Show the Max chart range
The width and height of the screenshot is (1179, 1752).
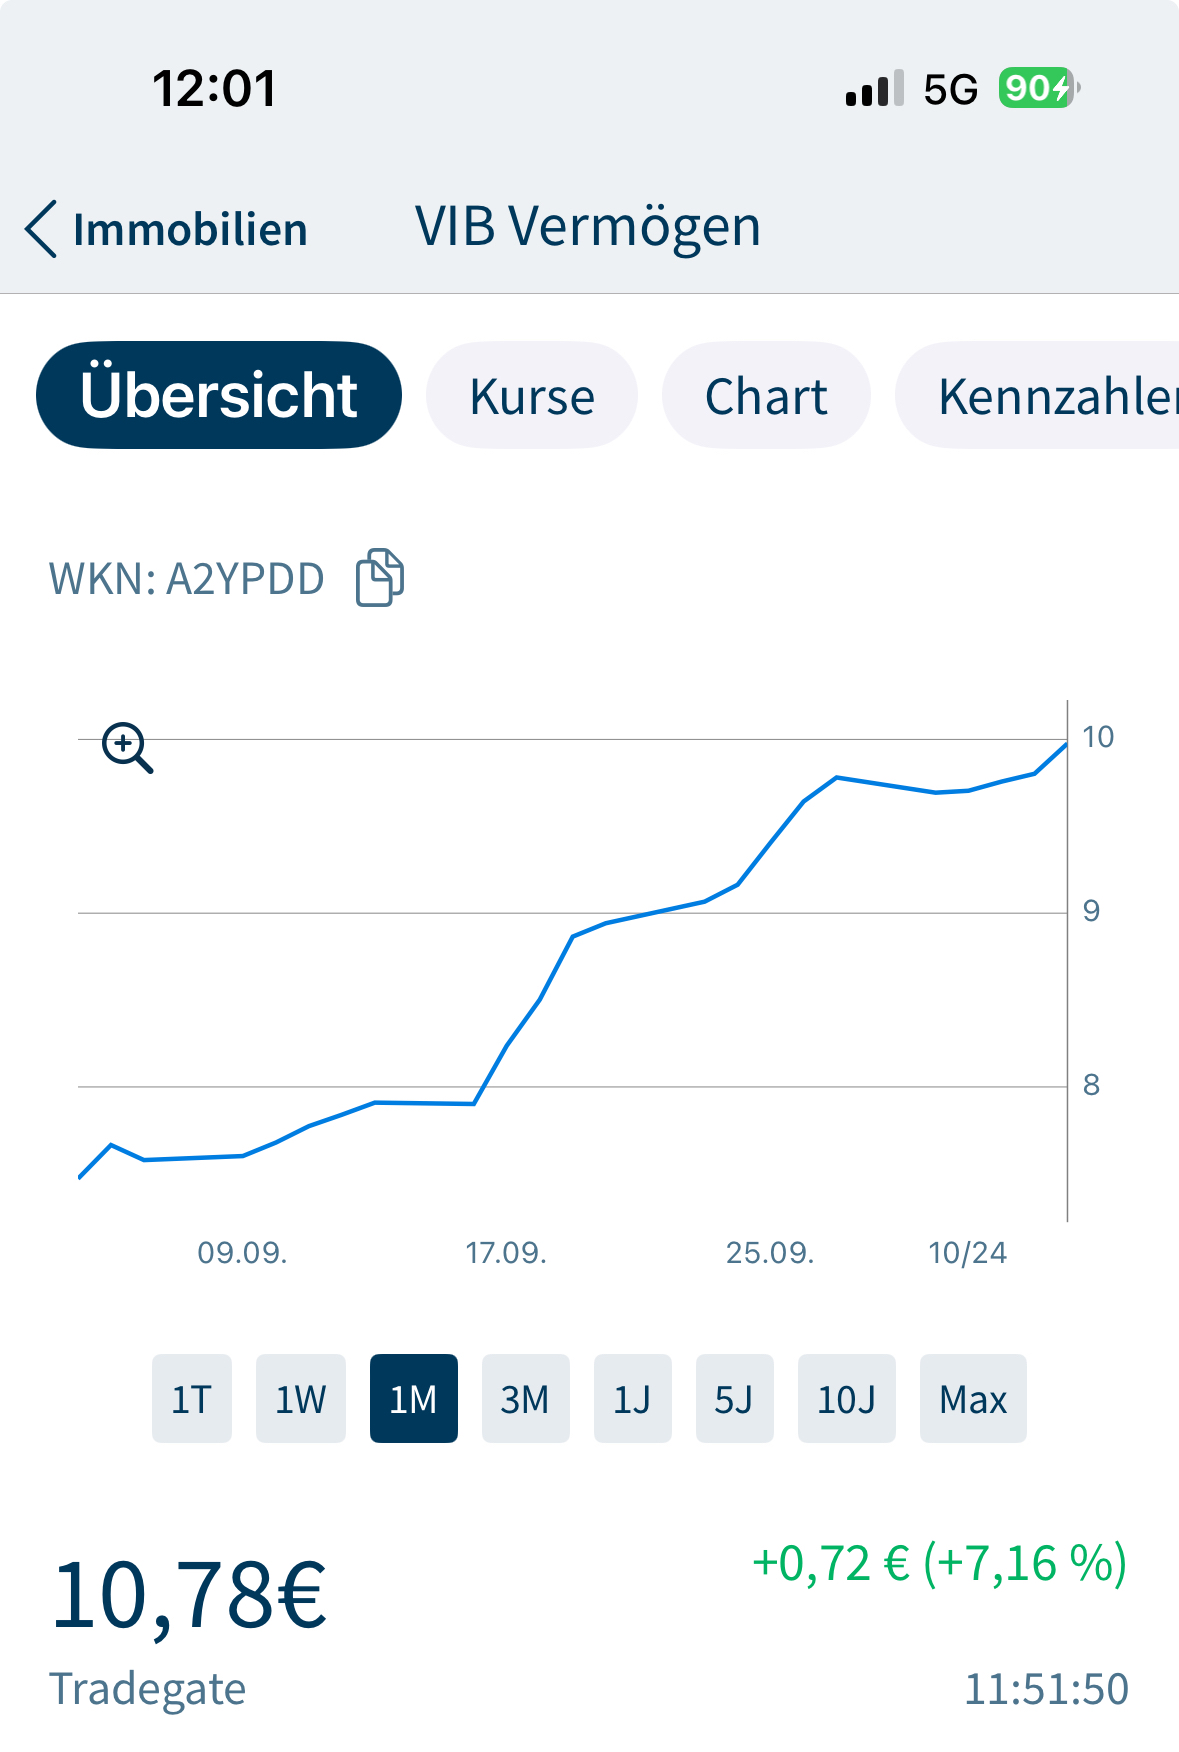972,1398
